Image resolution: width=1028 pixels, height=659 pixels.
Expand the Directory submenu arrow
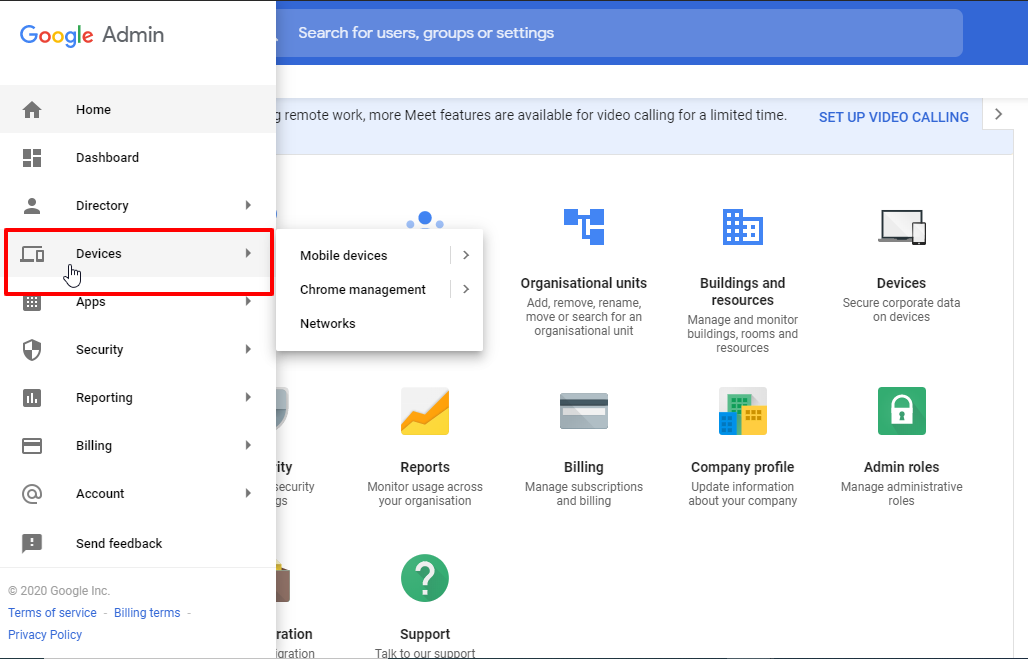[248, 205]
